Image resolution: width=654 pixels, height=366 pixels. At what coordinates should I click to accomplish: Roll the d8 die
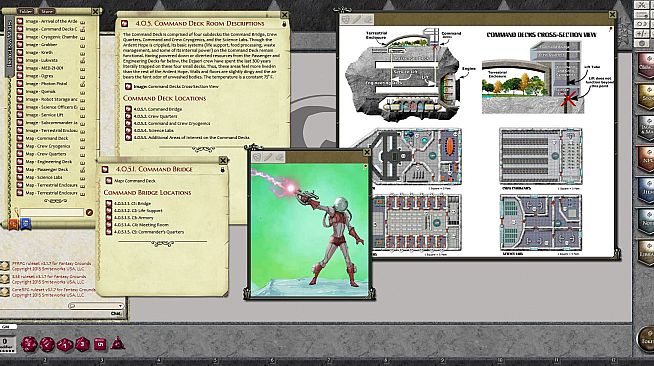point(83,344)
